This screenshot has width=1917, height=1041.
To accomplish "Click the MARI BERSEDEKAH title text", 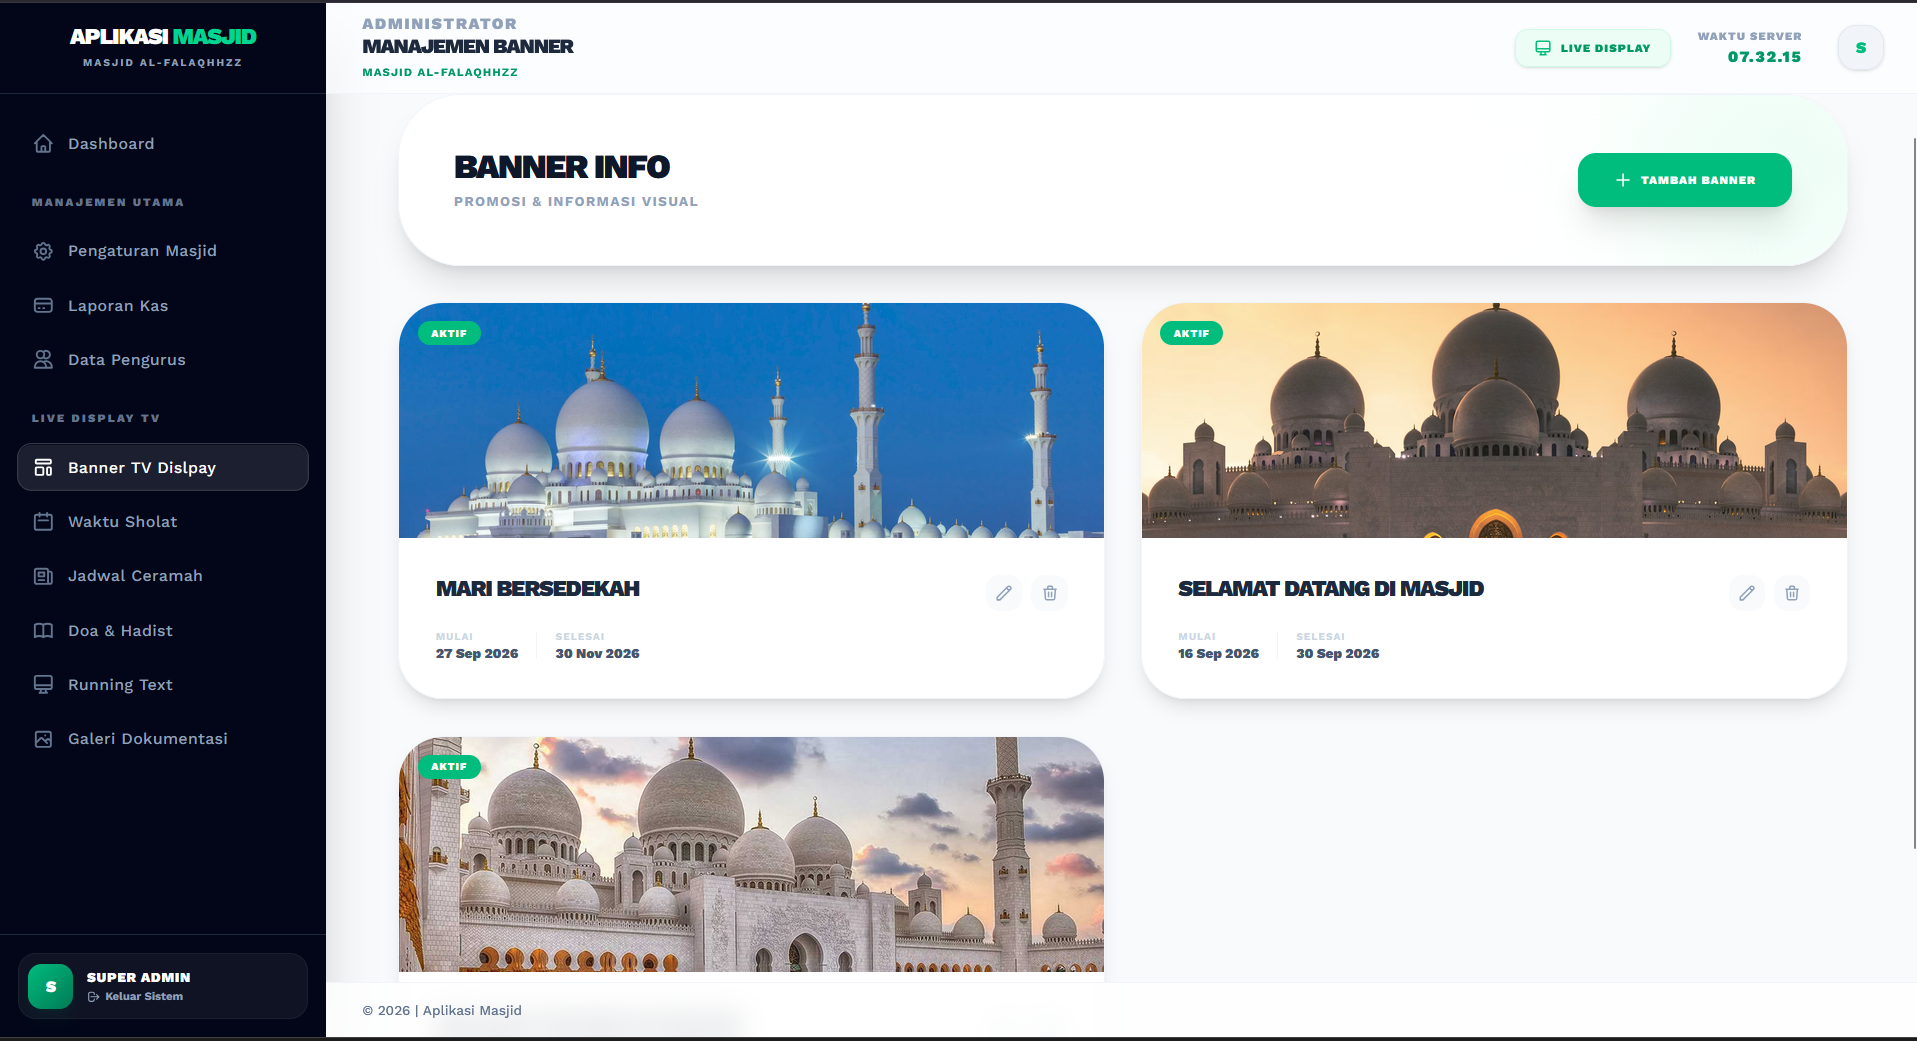I will coord(538,589).
